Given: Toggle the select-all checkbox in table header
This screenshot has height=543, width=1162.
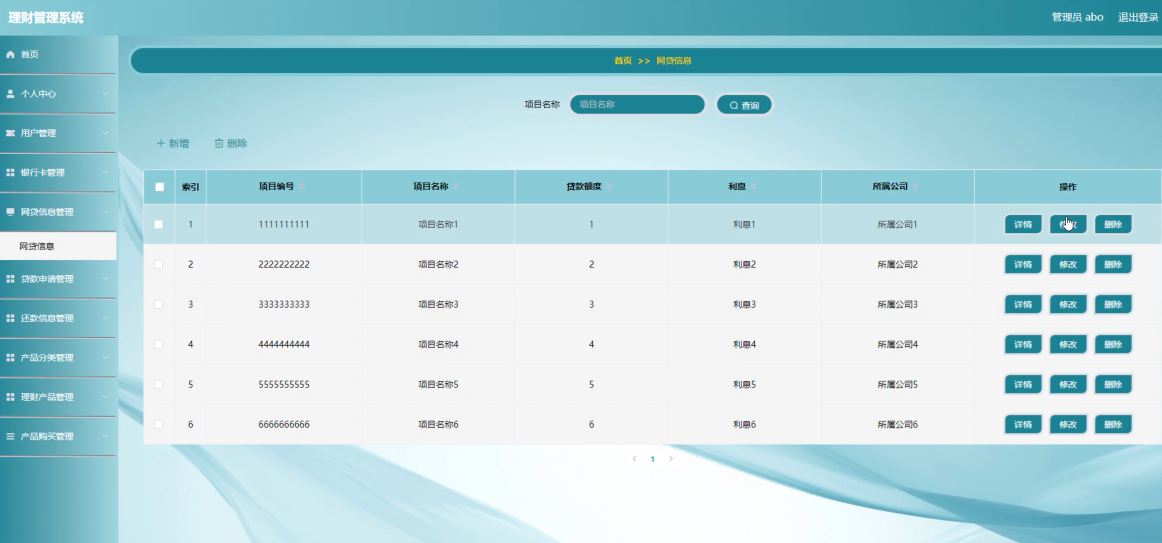Looking at the screenshot, I should (x=159, y=187).
